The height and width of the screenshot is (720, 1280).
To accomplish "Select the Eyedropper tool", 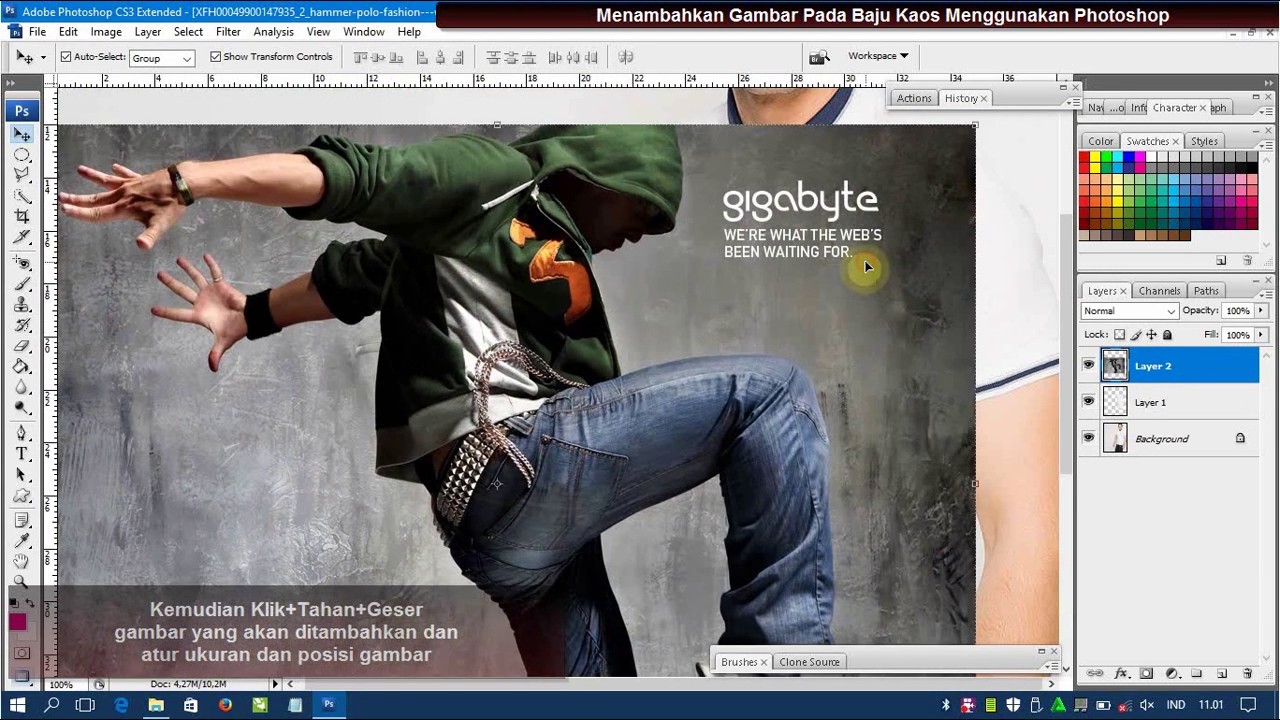I will (22, 541).
